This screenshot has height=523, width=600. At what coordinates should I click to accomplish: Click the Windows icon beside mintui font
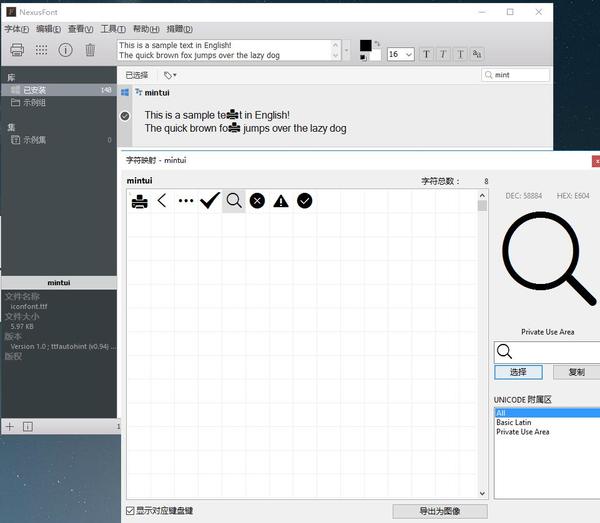pyautogui.click(x=125, y=92)
